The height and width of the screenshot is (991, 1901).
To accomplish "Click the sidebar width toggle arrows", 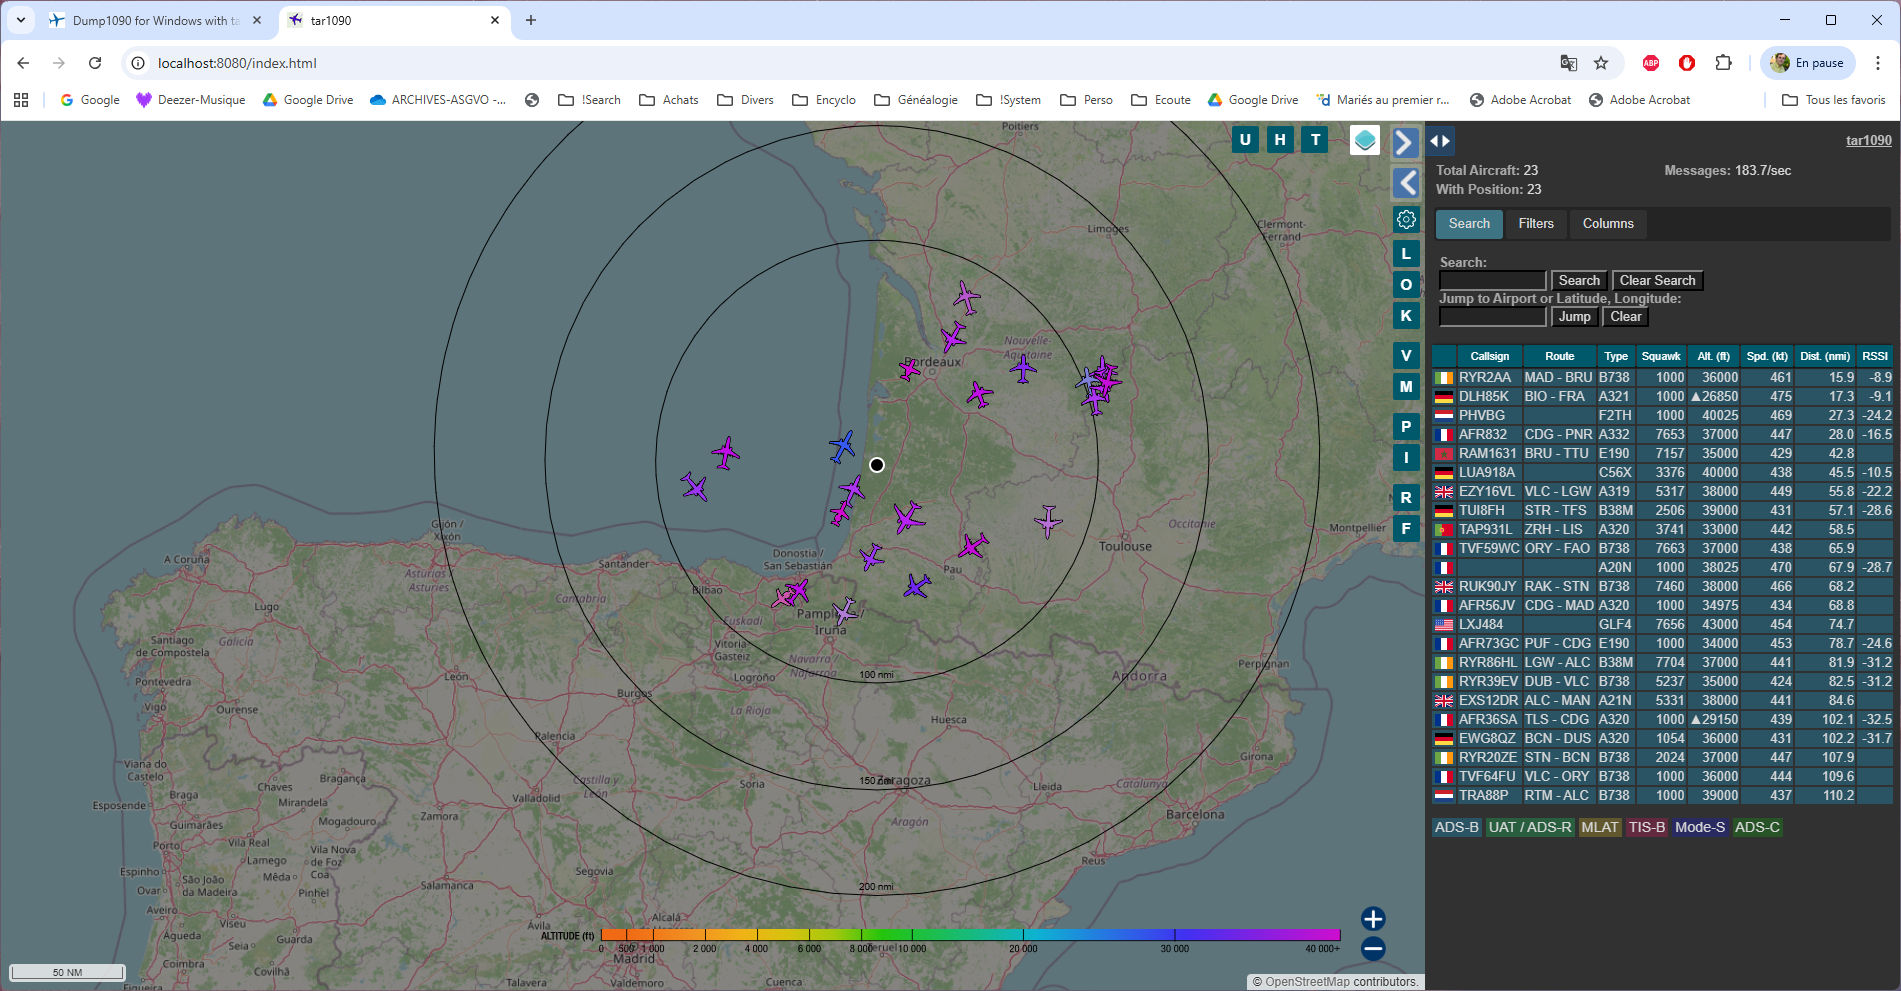I will coord(1440,141).
